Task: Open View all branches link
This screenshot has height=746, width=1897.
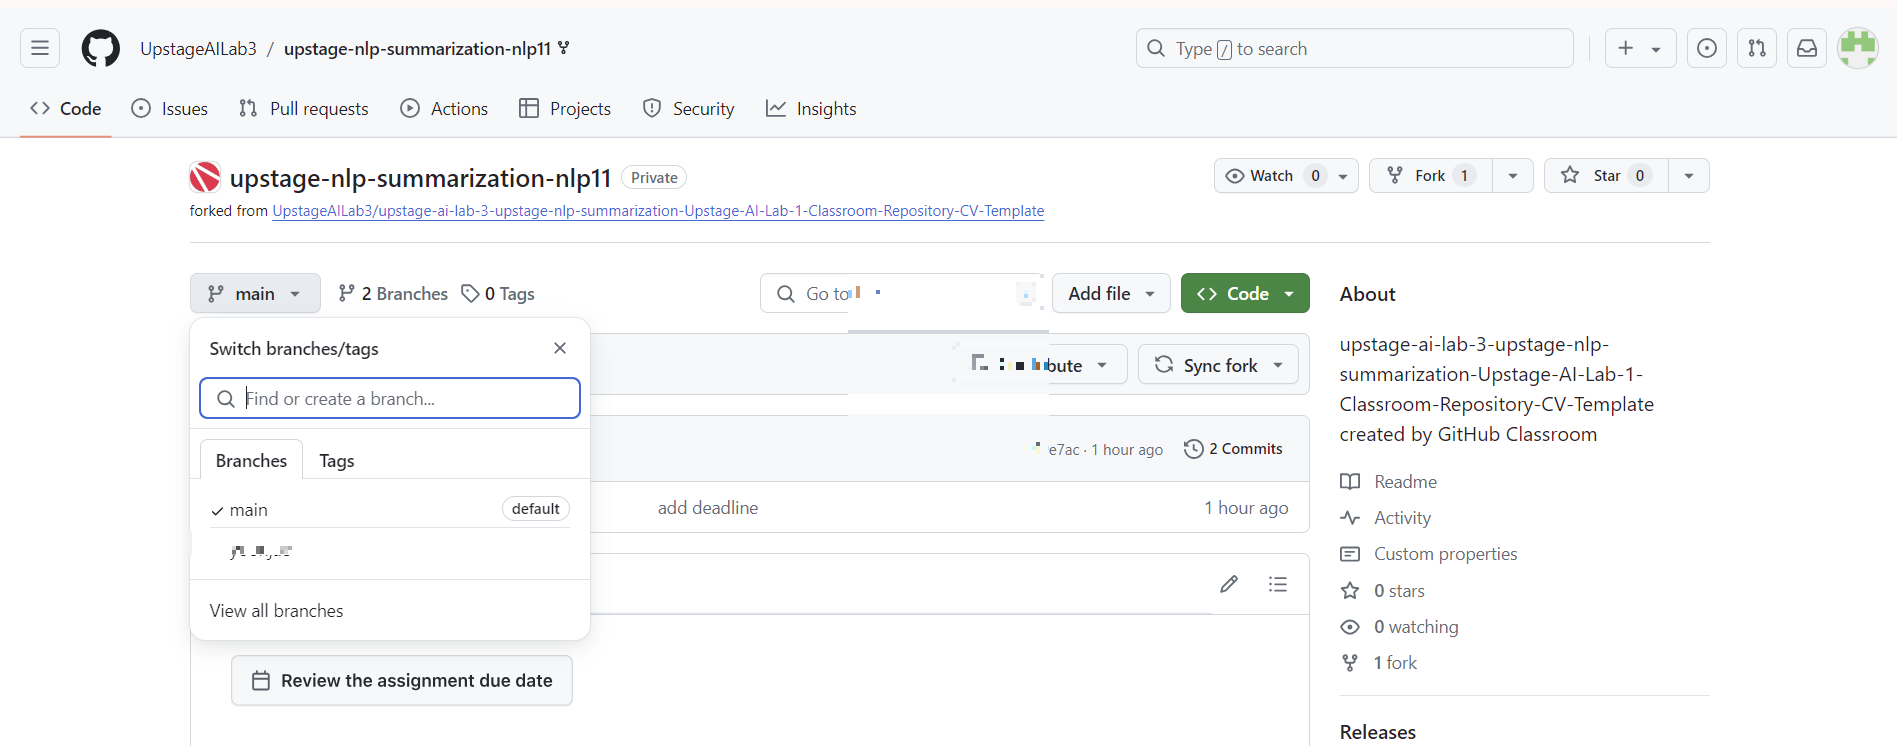Action: click(x=276, y=611)
